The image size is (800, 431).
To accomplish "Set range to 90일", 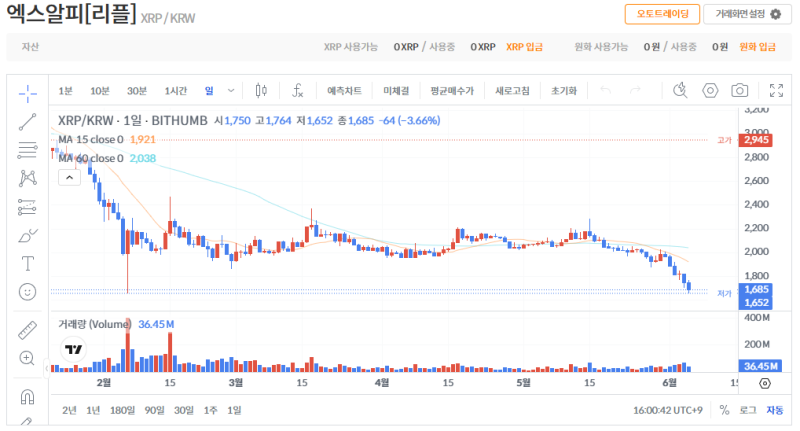I will pos(155,410).
